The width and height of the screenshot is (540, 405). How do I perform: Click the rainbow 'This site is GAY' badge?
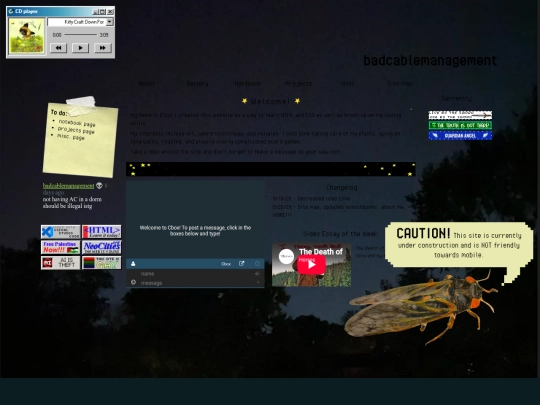[x=102, y=263]
